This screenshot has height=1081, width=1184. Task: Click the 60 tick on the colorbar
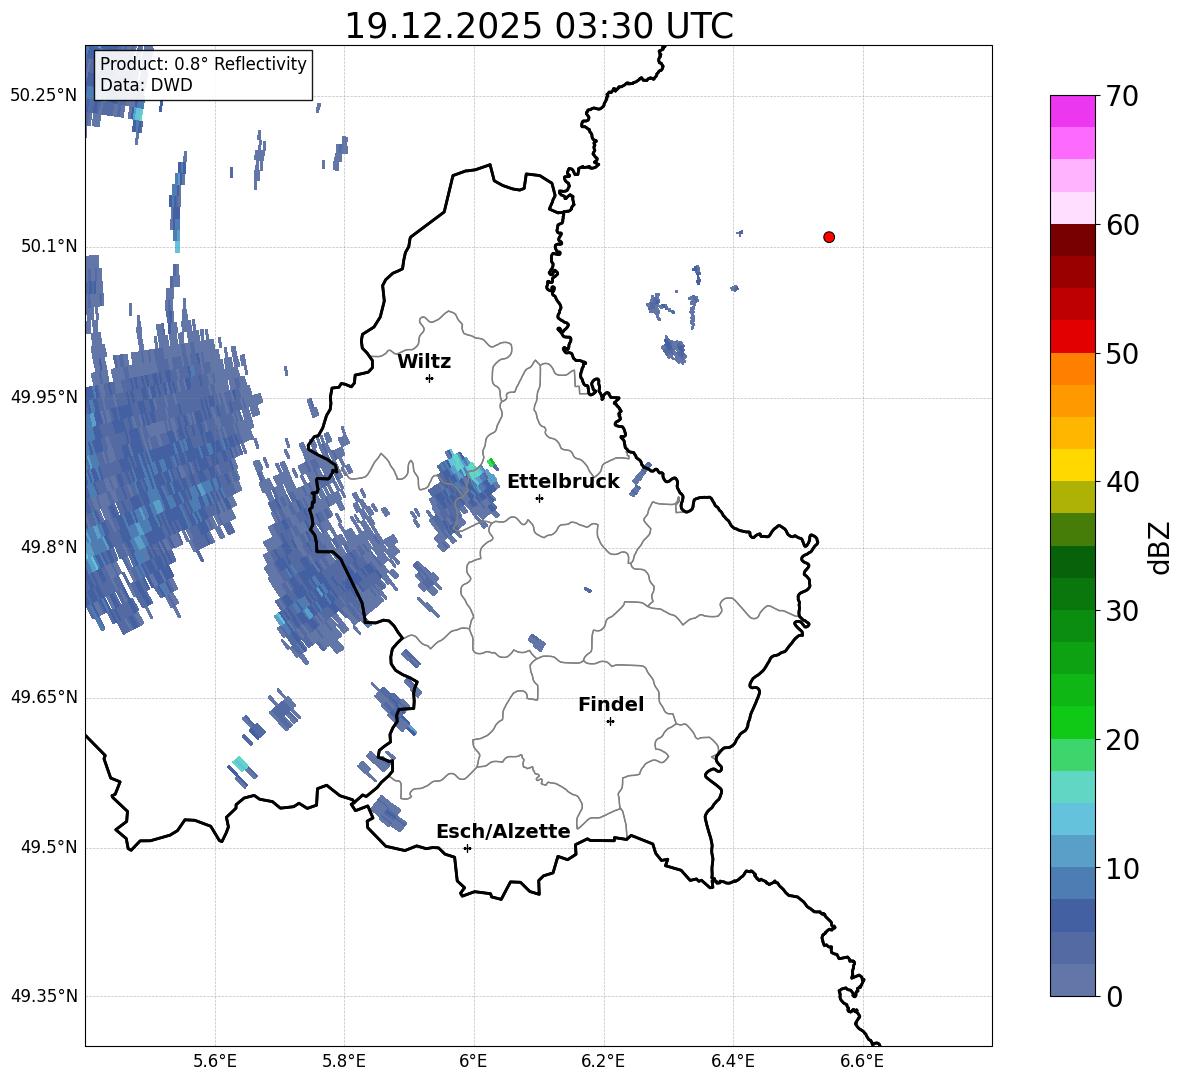[1122, 225]
